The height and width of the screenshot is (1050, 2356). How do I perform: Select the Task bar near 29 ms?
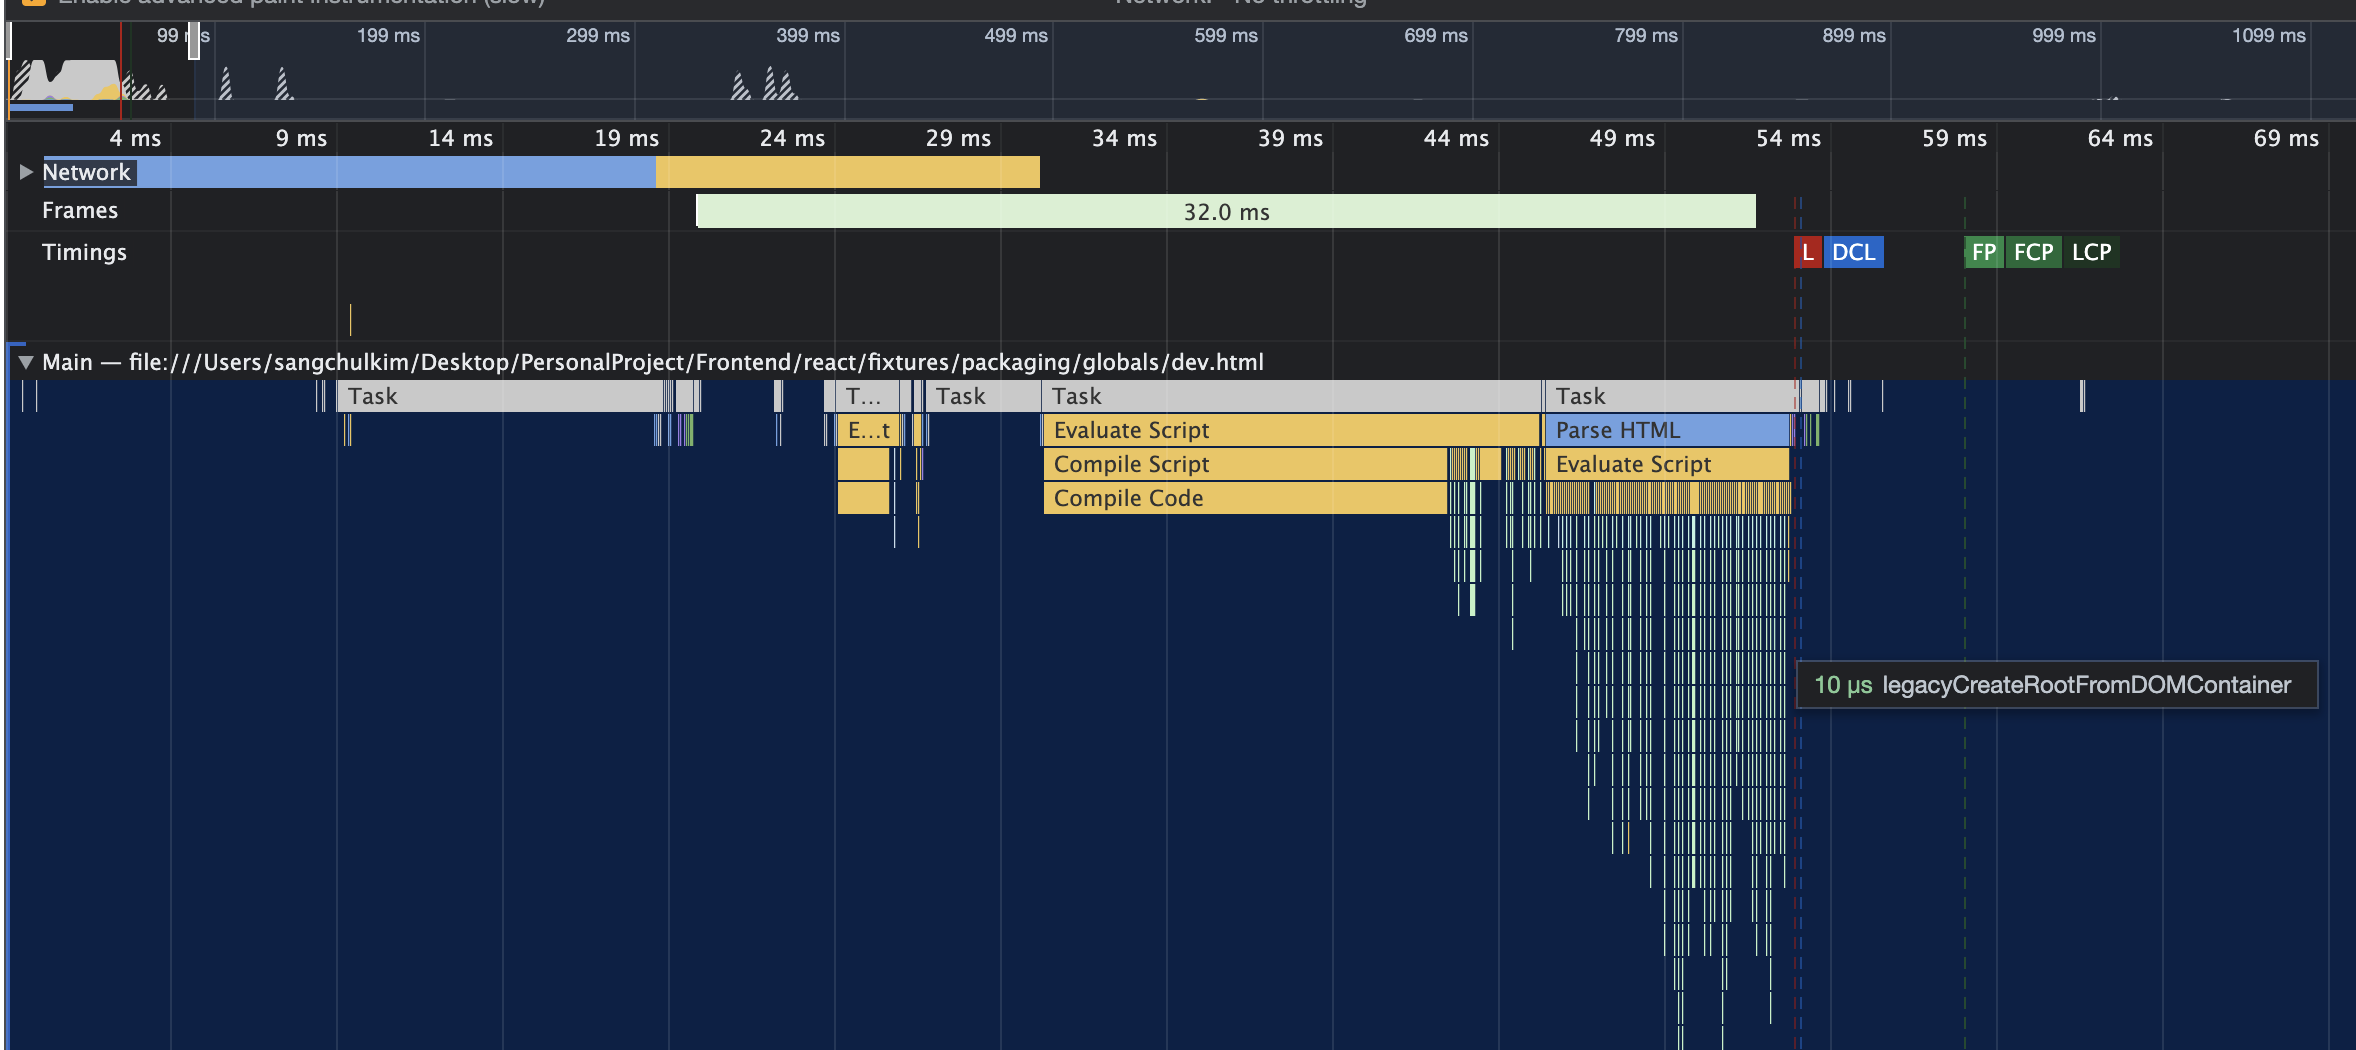pos(983,396)
